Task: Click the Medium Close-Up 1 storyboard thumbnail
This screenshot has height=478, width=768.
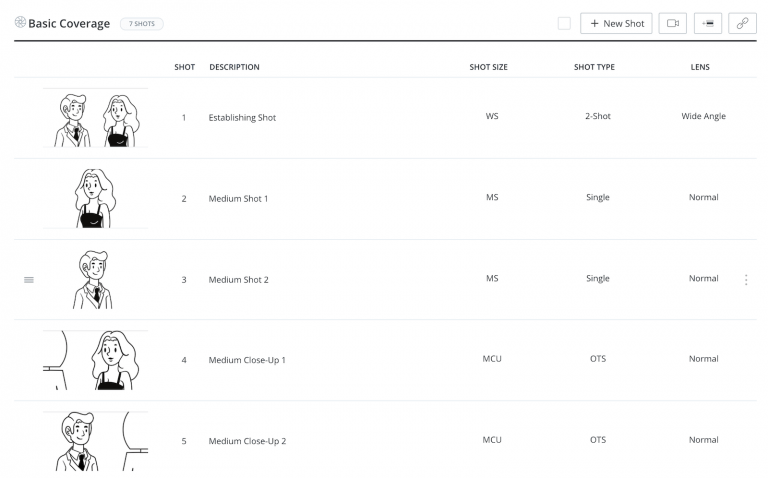Action: (96, 359)
